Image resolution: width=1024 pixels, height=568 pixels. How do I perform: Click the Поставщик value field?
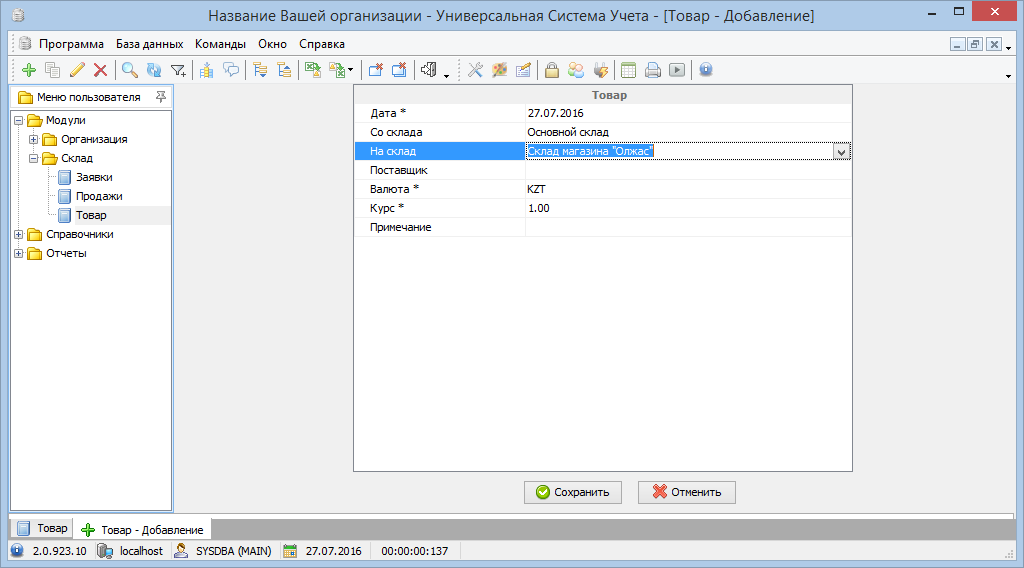tap(688, 170)
